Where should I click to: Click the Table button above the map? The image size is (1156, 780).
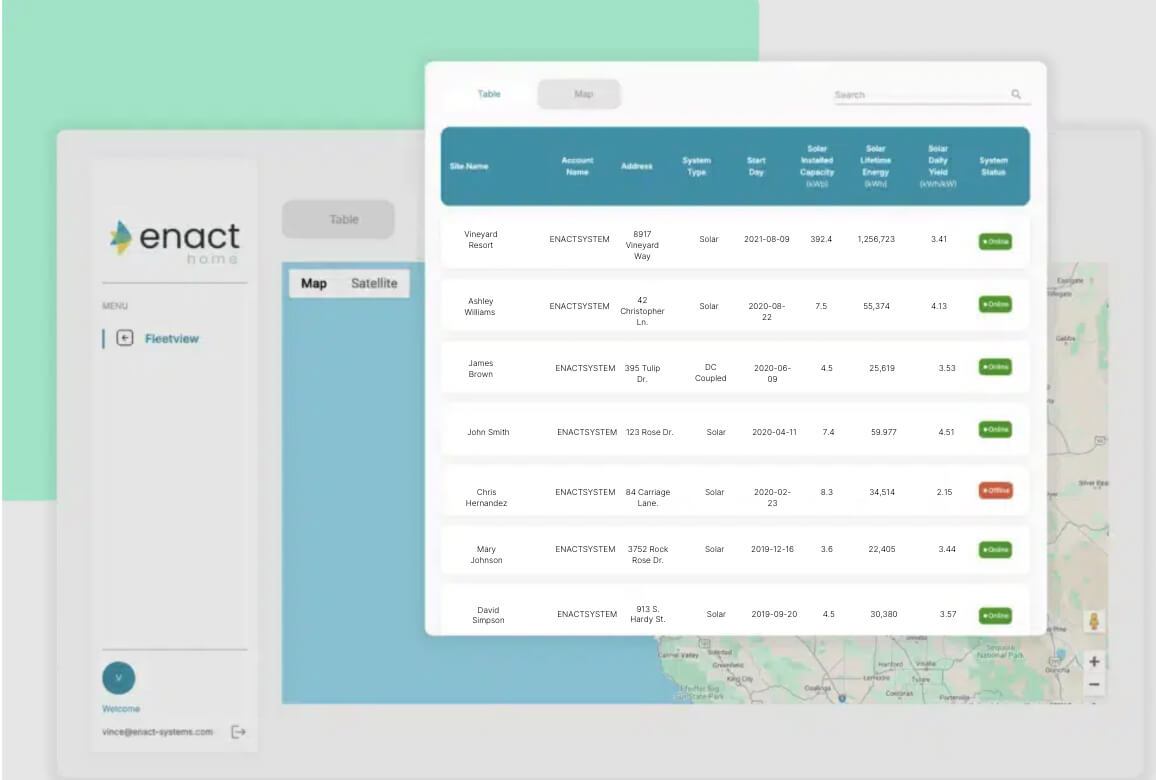coord(338,219)
